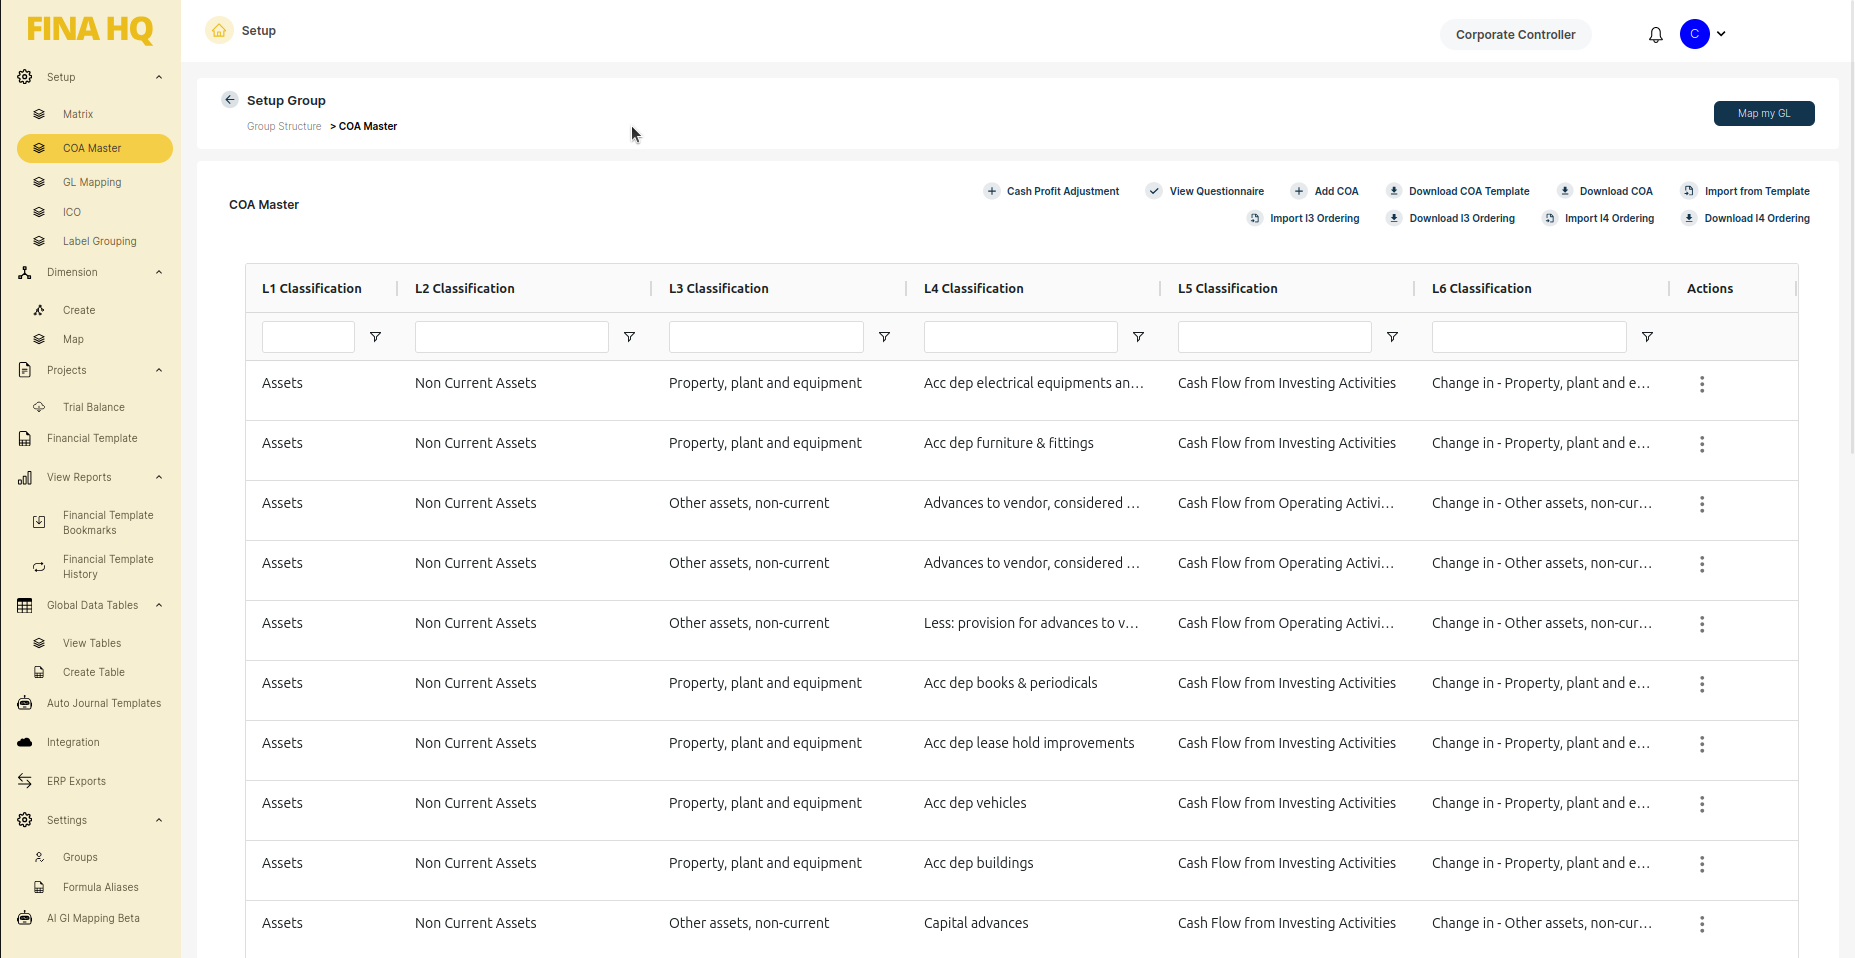Image resolution: width=1855 pixels, height=958 pixels.
Task: Collapse the View Reports sidebar section
Action: click(159, 477)
